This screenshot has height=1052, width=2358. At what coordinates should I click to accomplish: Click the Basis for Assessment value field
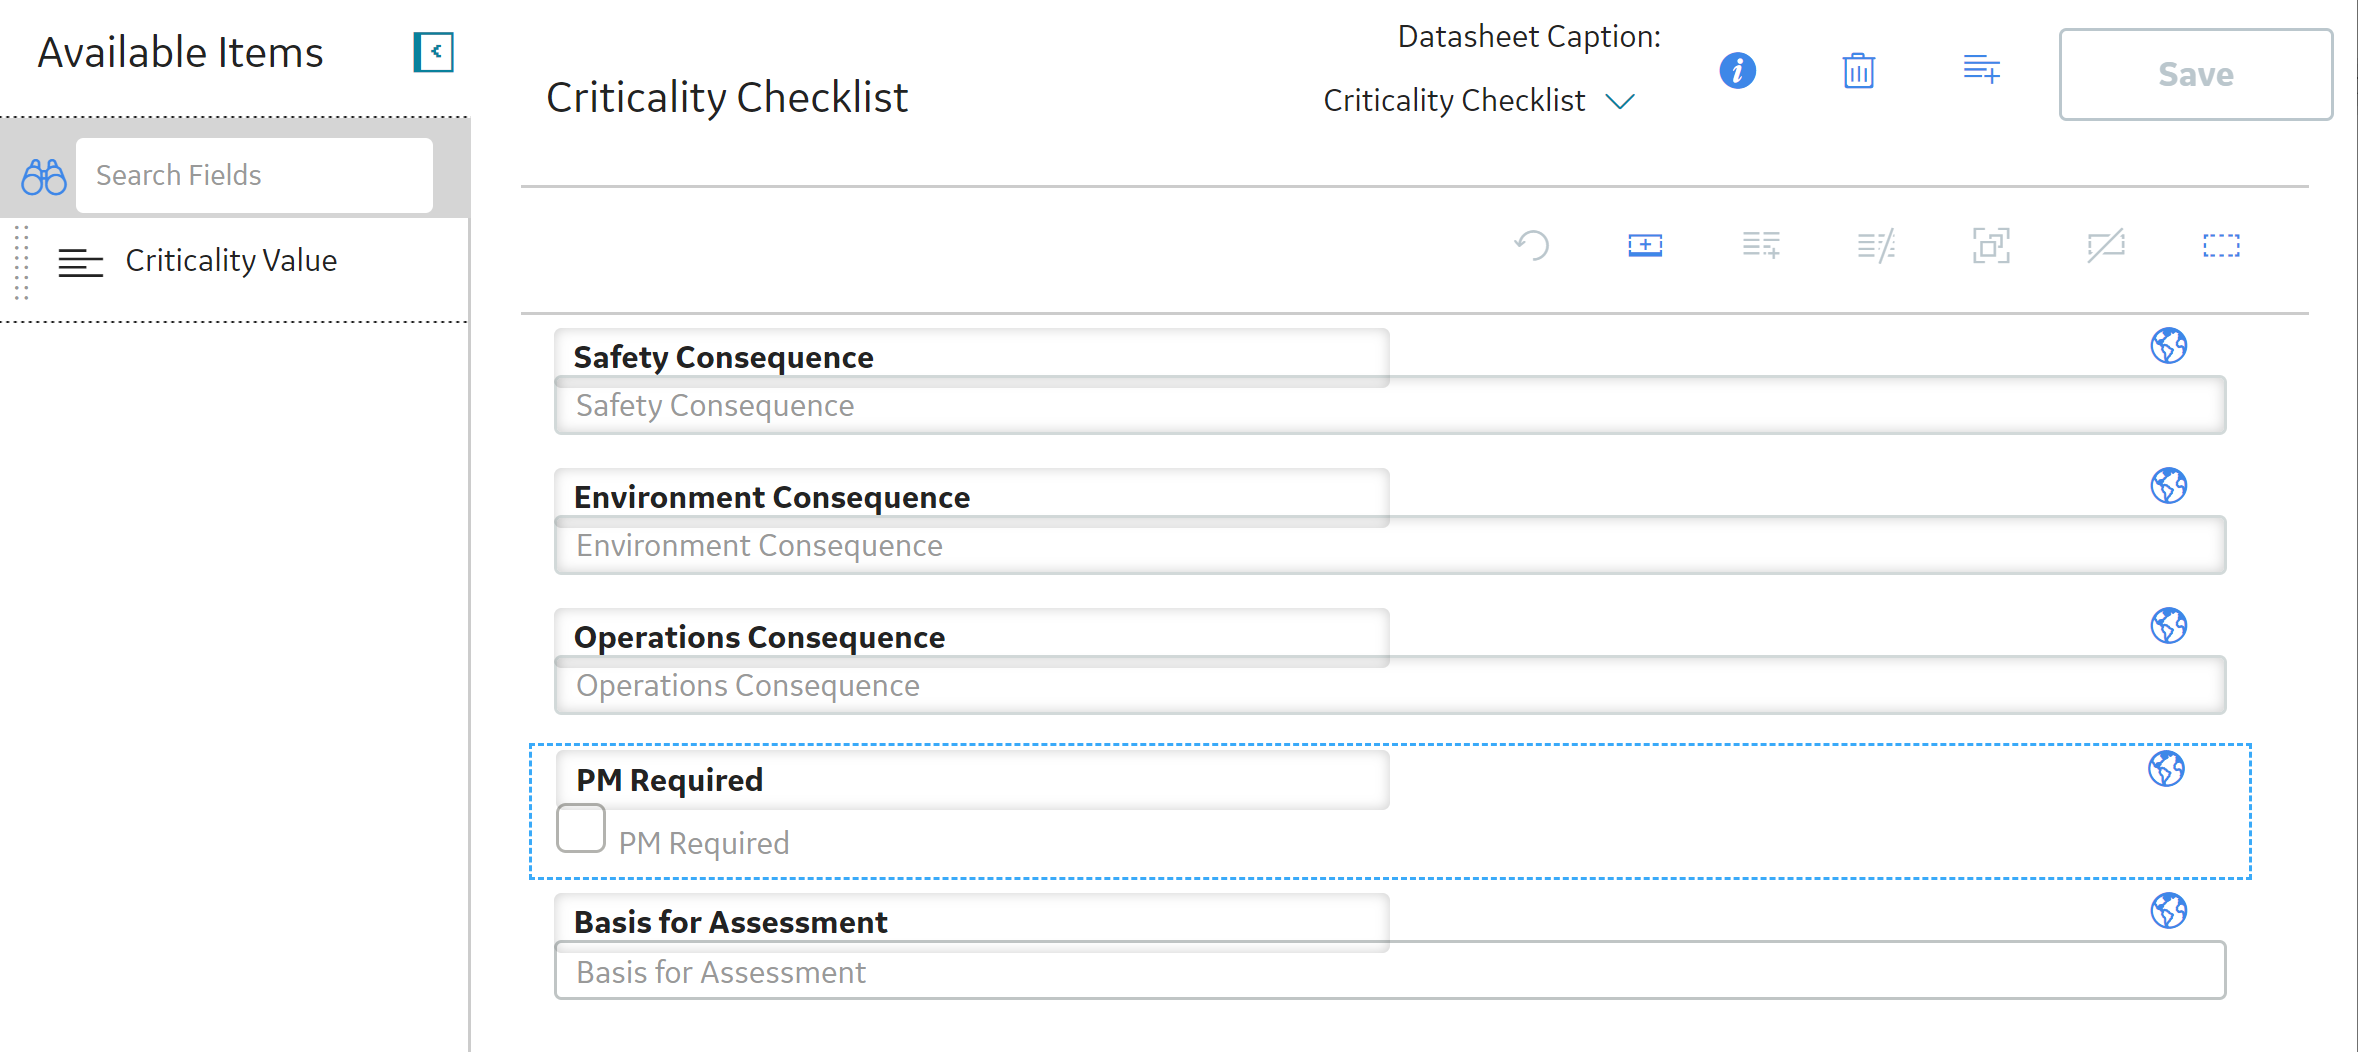tap(1390, 971)
